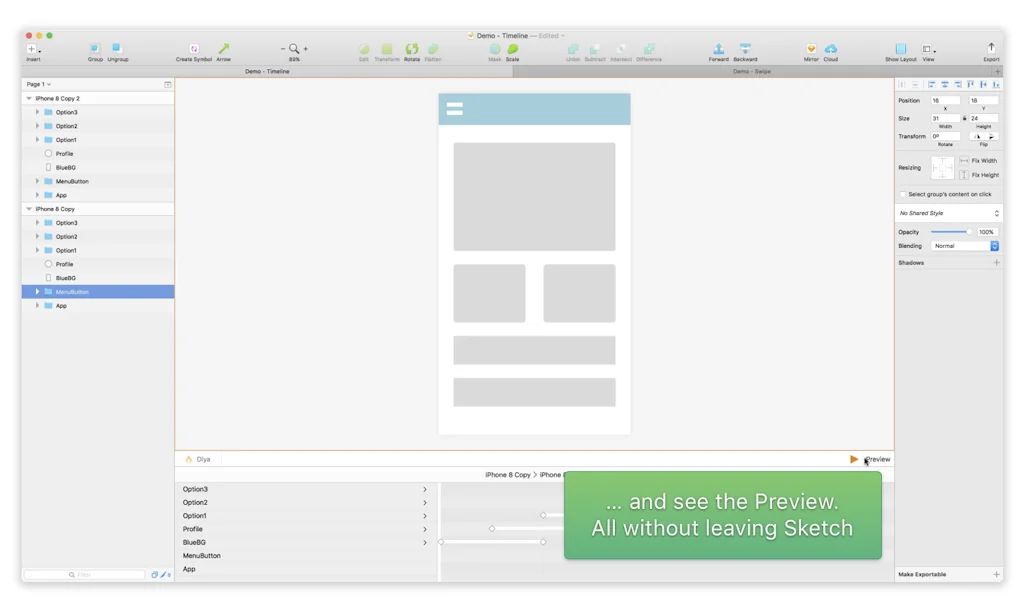Screen dimensions: 1024x610
Task: Click the Rotate toolbar icon
Action: click(411, 49)
